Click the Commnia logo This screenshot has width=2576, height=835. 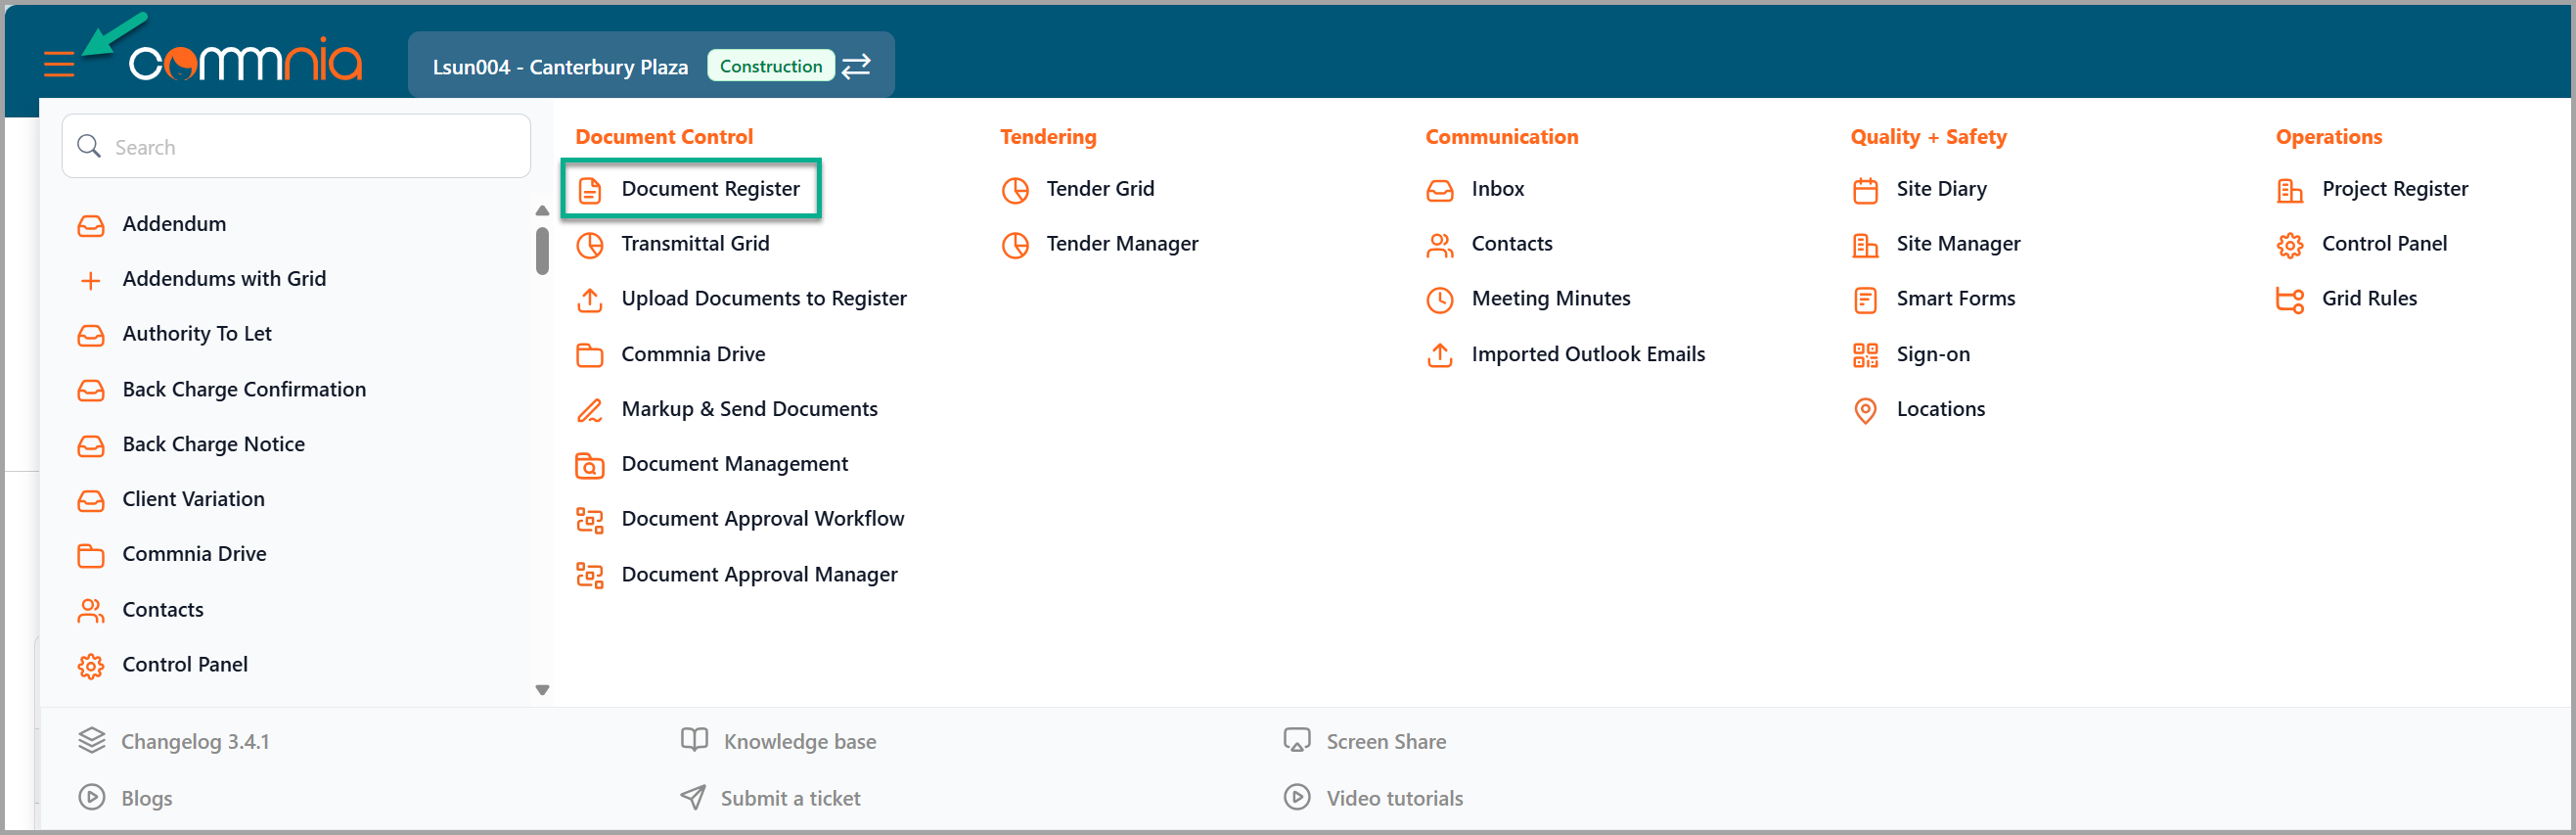245,61
